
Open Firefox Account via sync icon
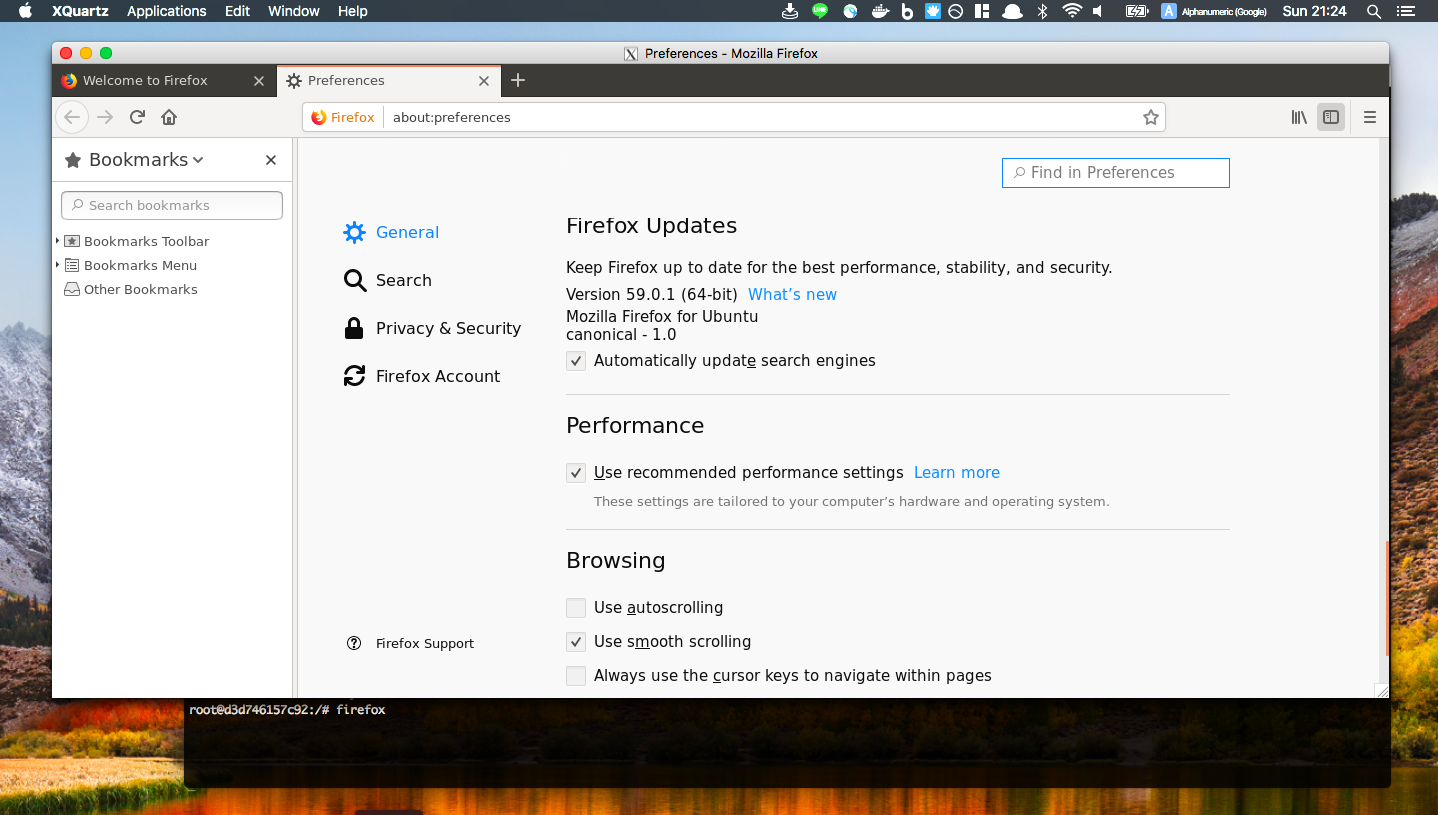[x=354, y=375]
